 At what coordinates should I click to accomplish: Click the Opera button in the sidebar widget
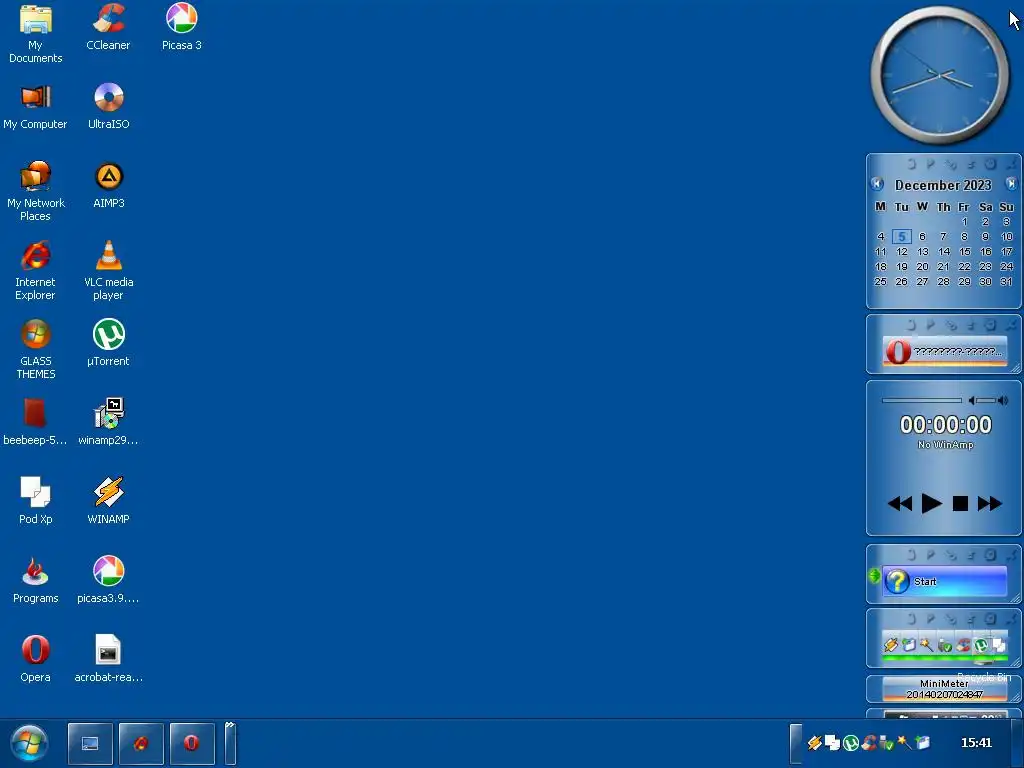click(x=944, y=351)
